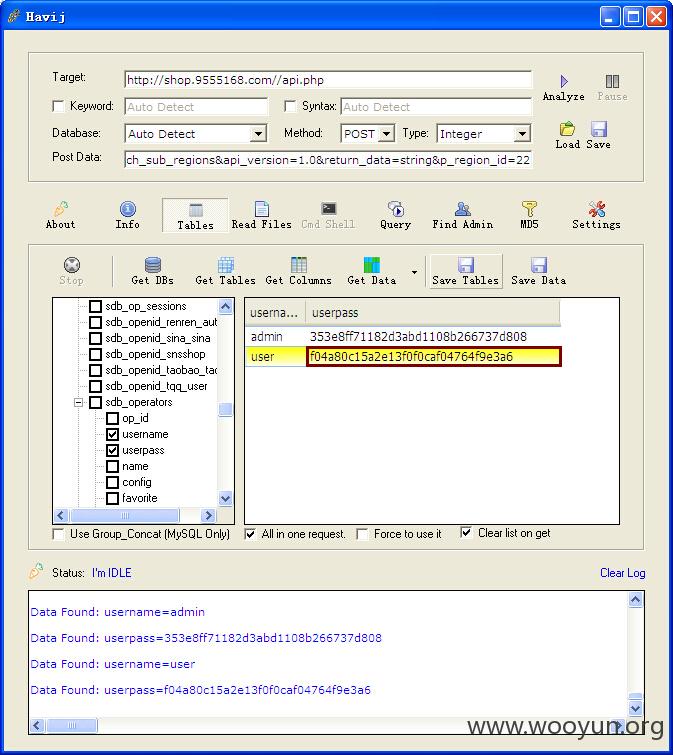This screenshot has width=673, height=755.
Task: Uncheck All in one request
Action: pos(250,534)
